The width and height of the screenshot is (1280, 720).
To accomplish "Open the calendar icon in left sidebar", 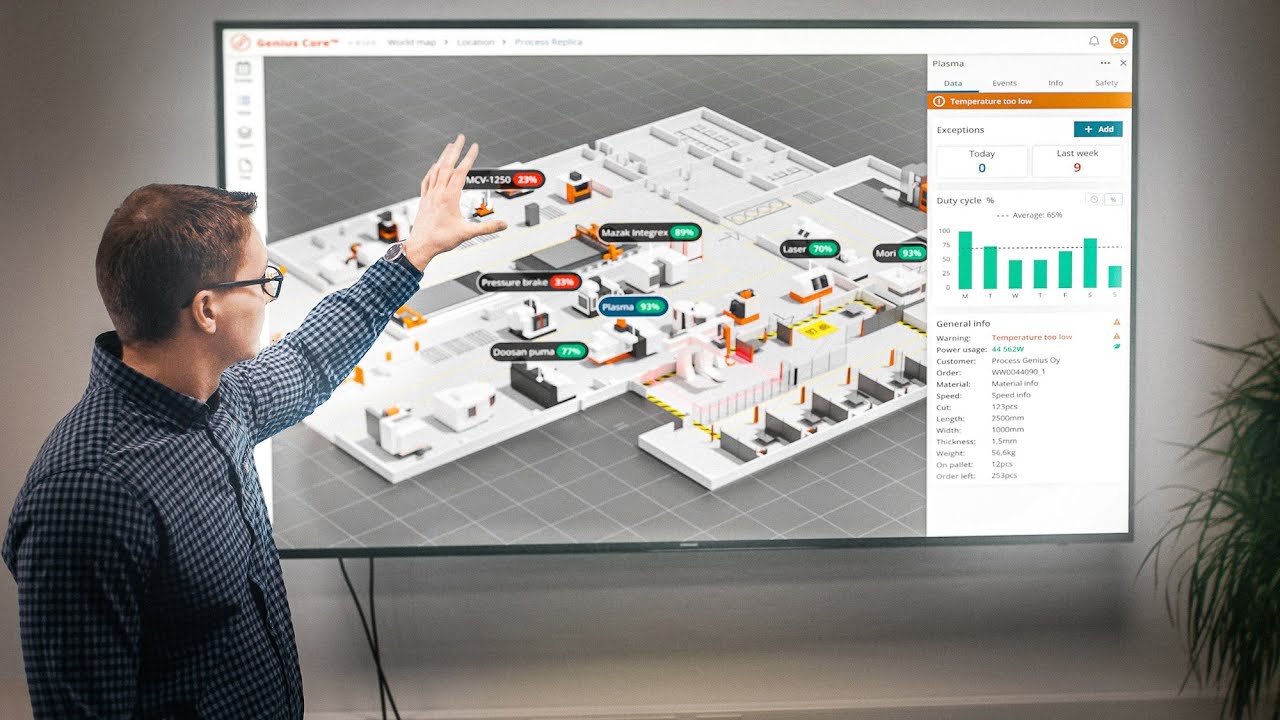I will click(243, 70).
